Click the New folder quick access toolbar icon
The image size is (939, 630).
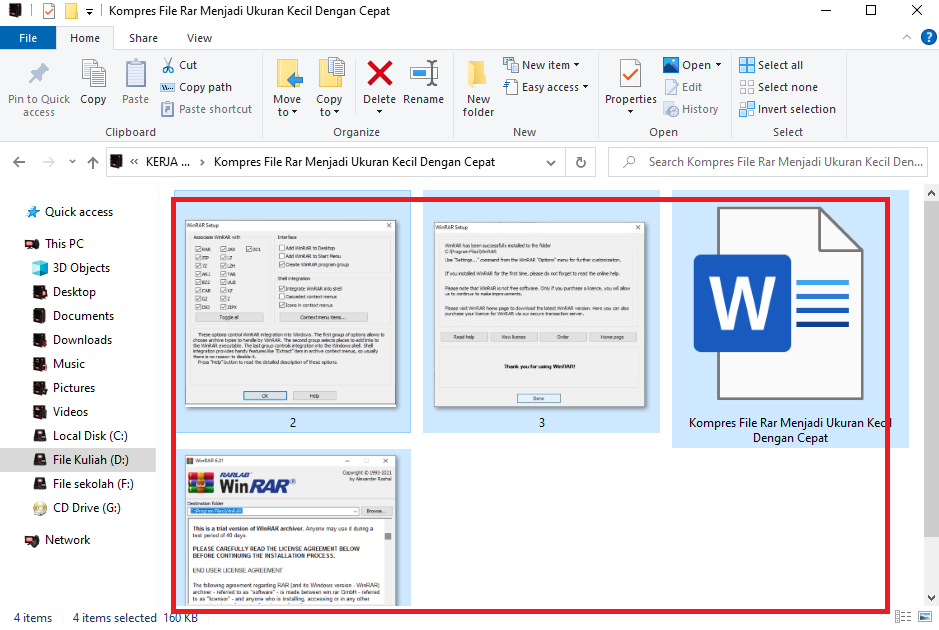click(71, 11)
